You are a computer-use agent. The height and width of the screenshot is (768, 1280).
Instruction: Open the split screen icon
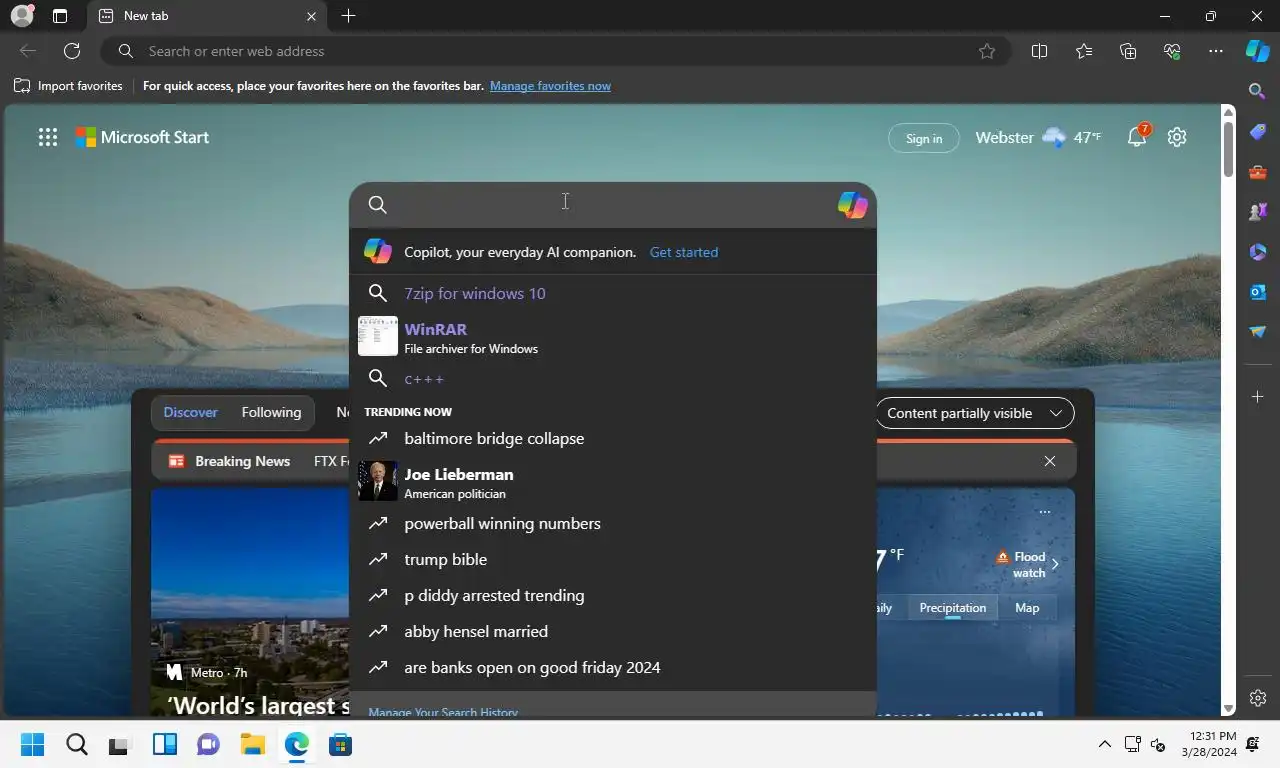pyautogui.click(x=1039, y=51)
